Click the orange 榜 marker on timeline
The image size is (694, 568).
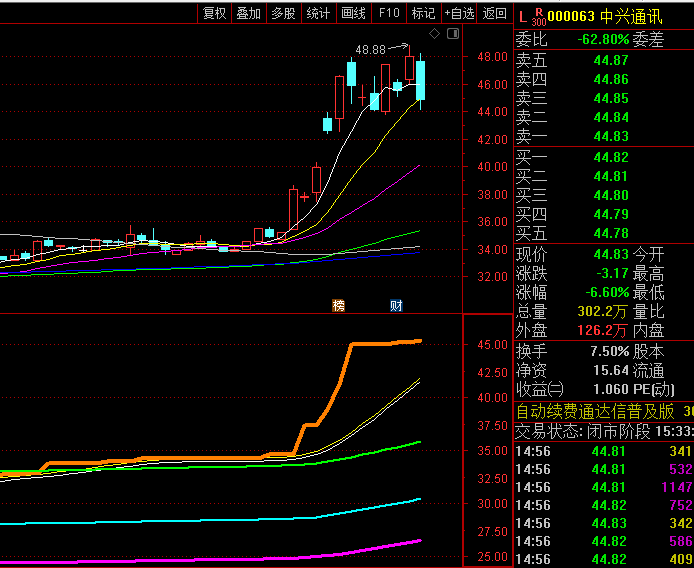tap(338, 305)
